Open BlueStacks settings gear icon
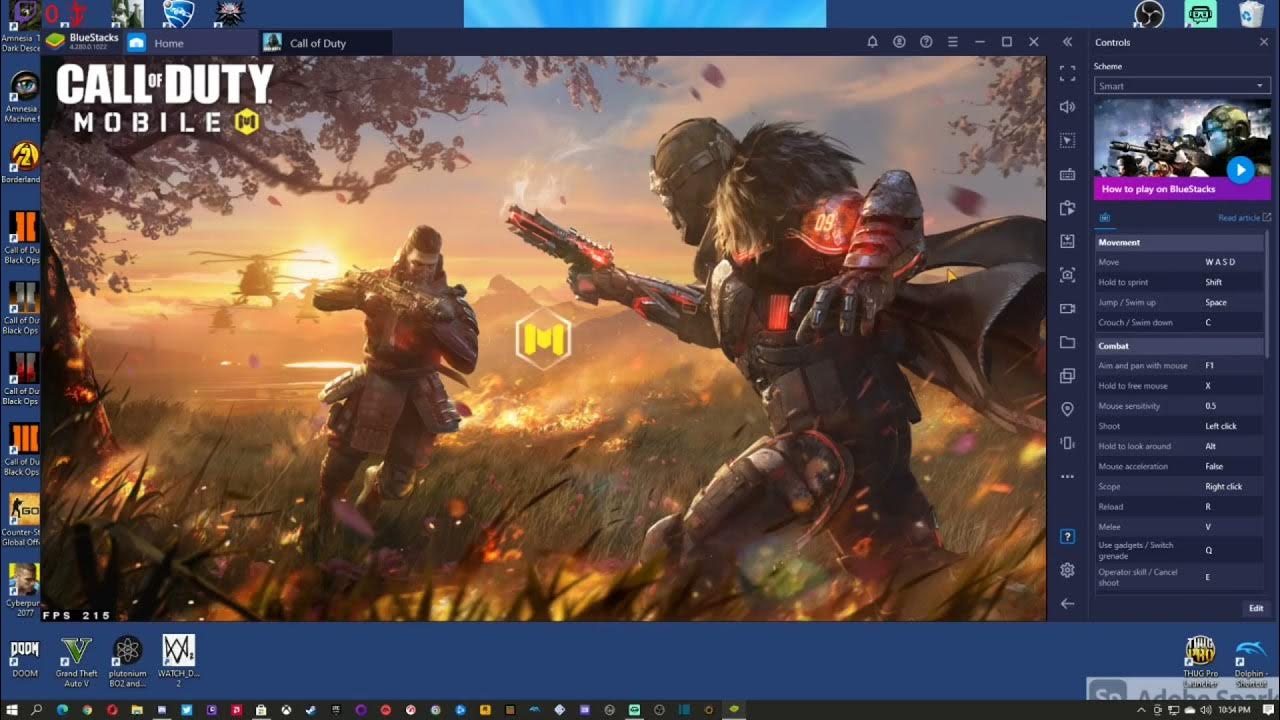This screenshot has width=1280, height=720. tap(1067, 570)
